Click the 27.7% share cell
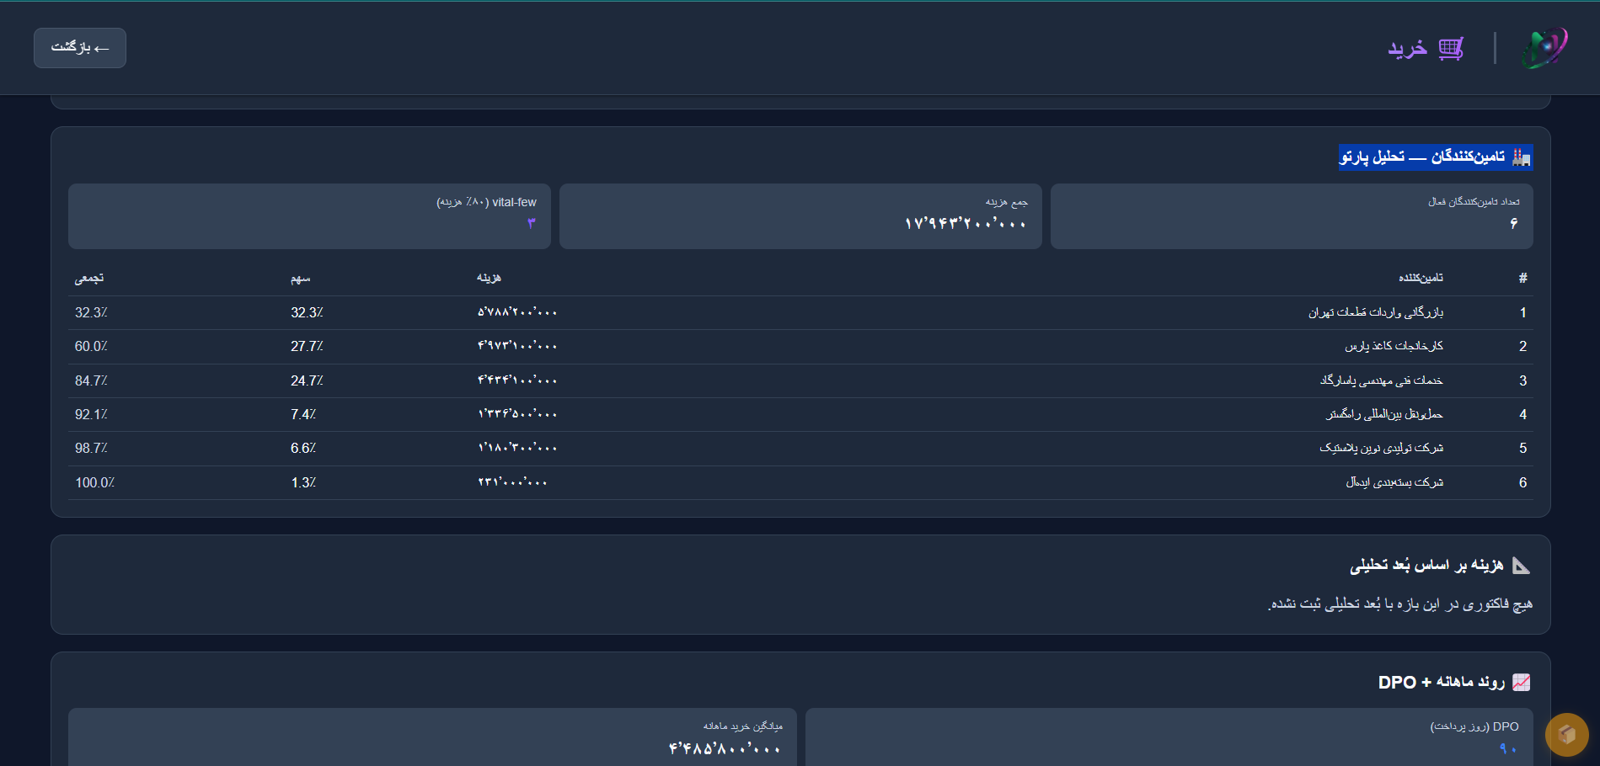1600x766 pixels. pyautogui.click(x=307, y=346)
